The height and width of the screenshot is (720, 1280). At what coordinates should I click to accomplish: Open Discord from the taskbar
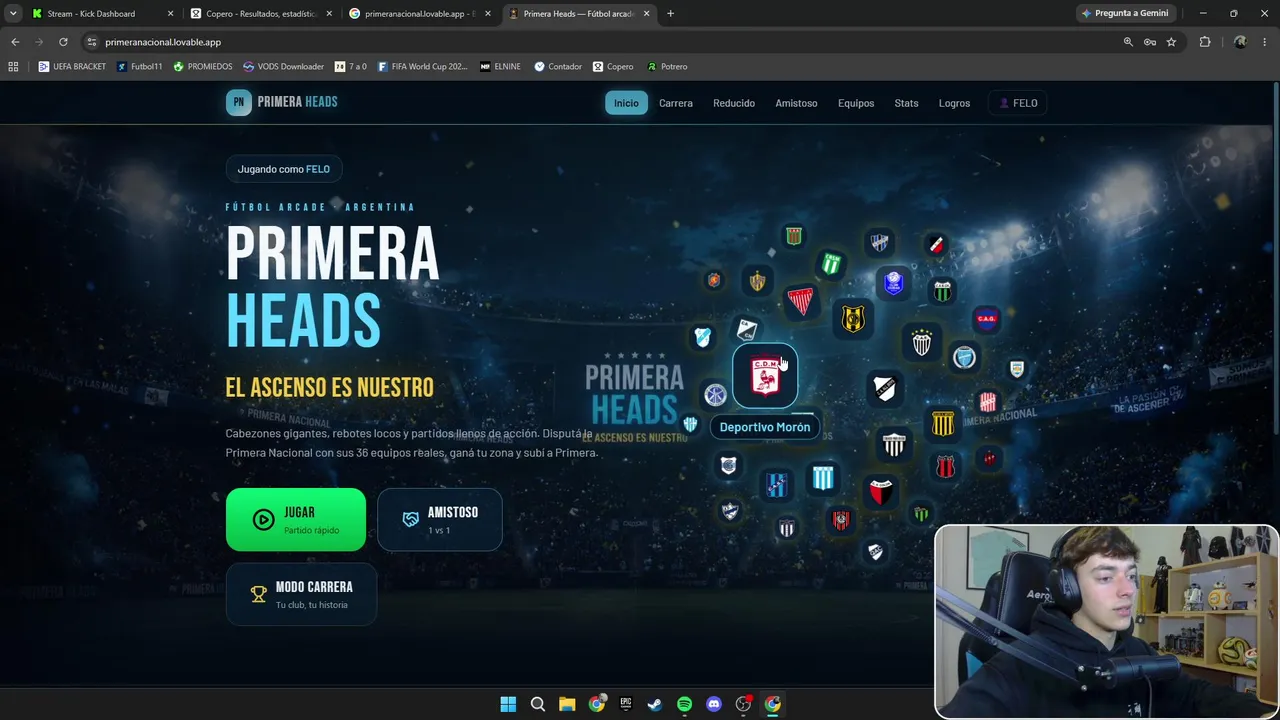pos(714,704)
